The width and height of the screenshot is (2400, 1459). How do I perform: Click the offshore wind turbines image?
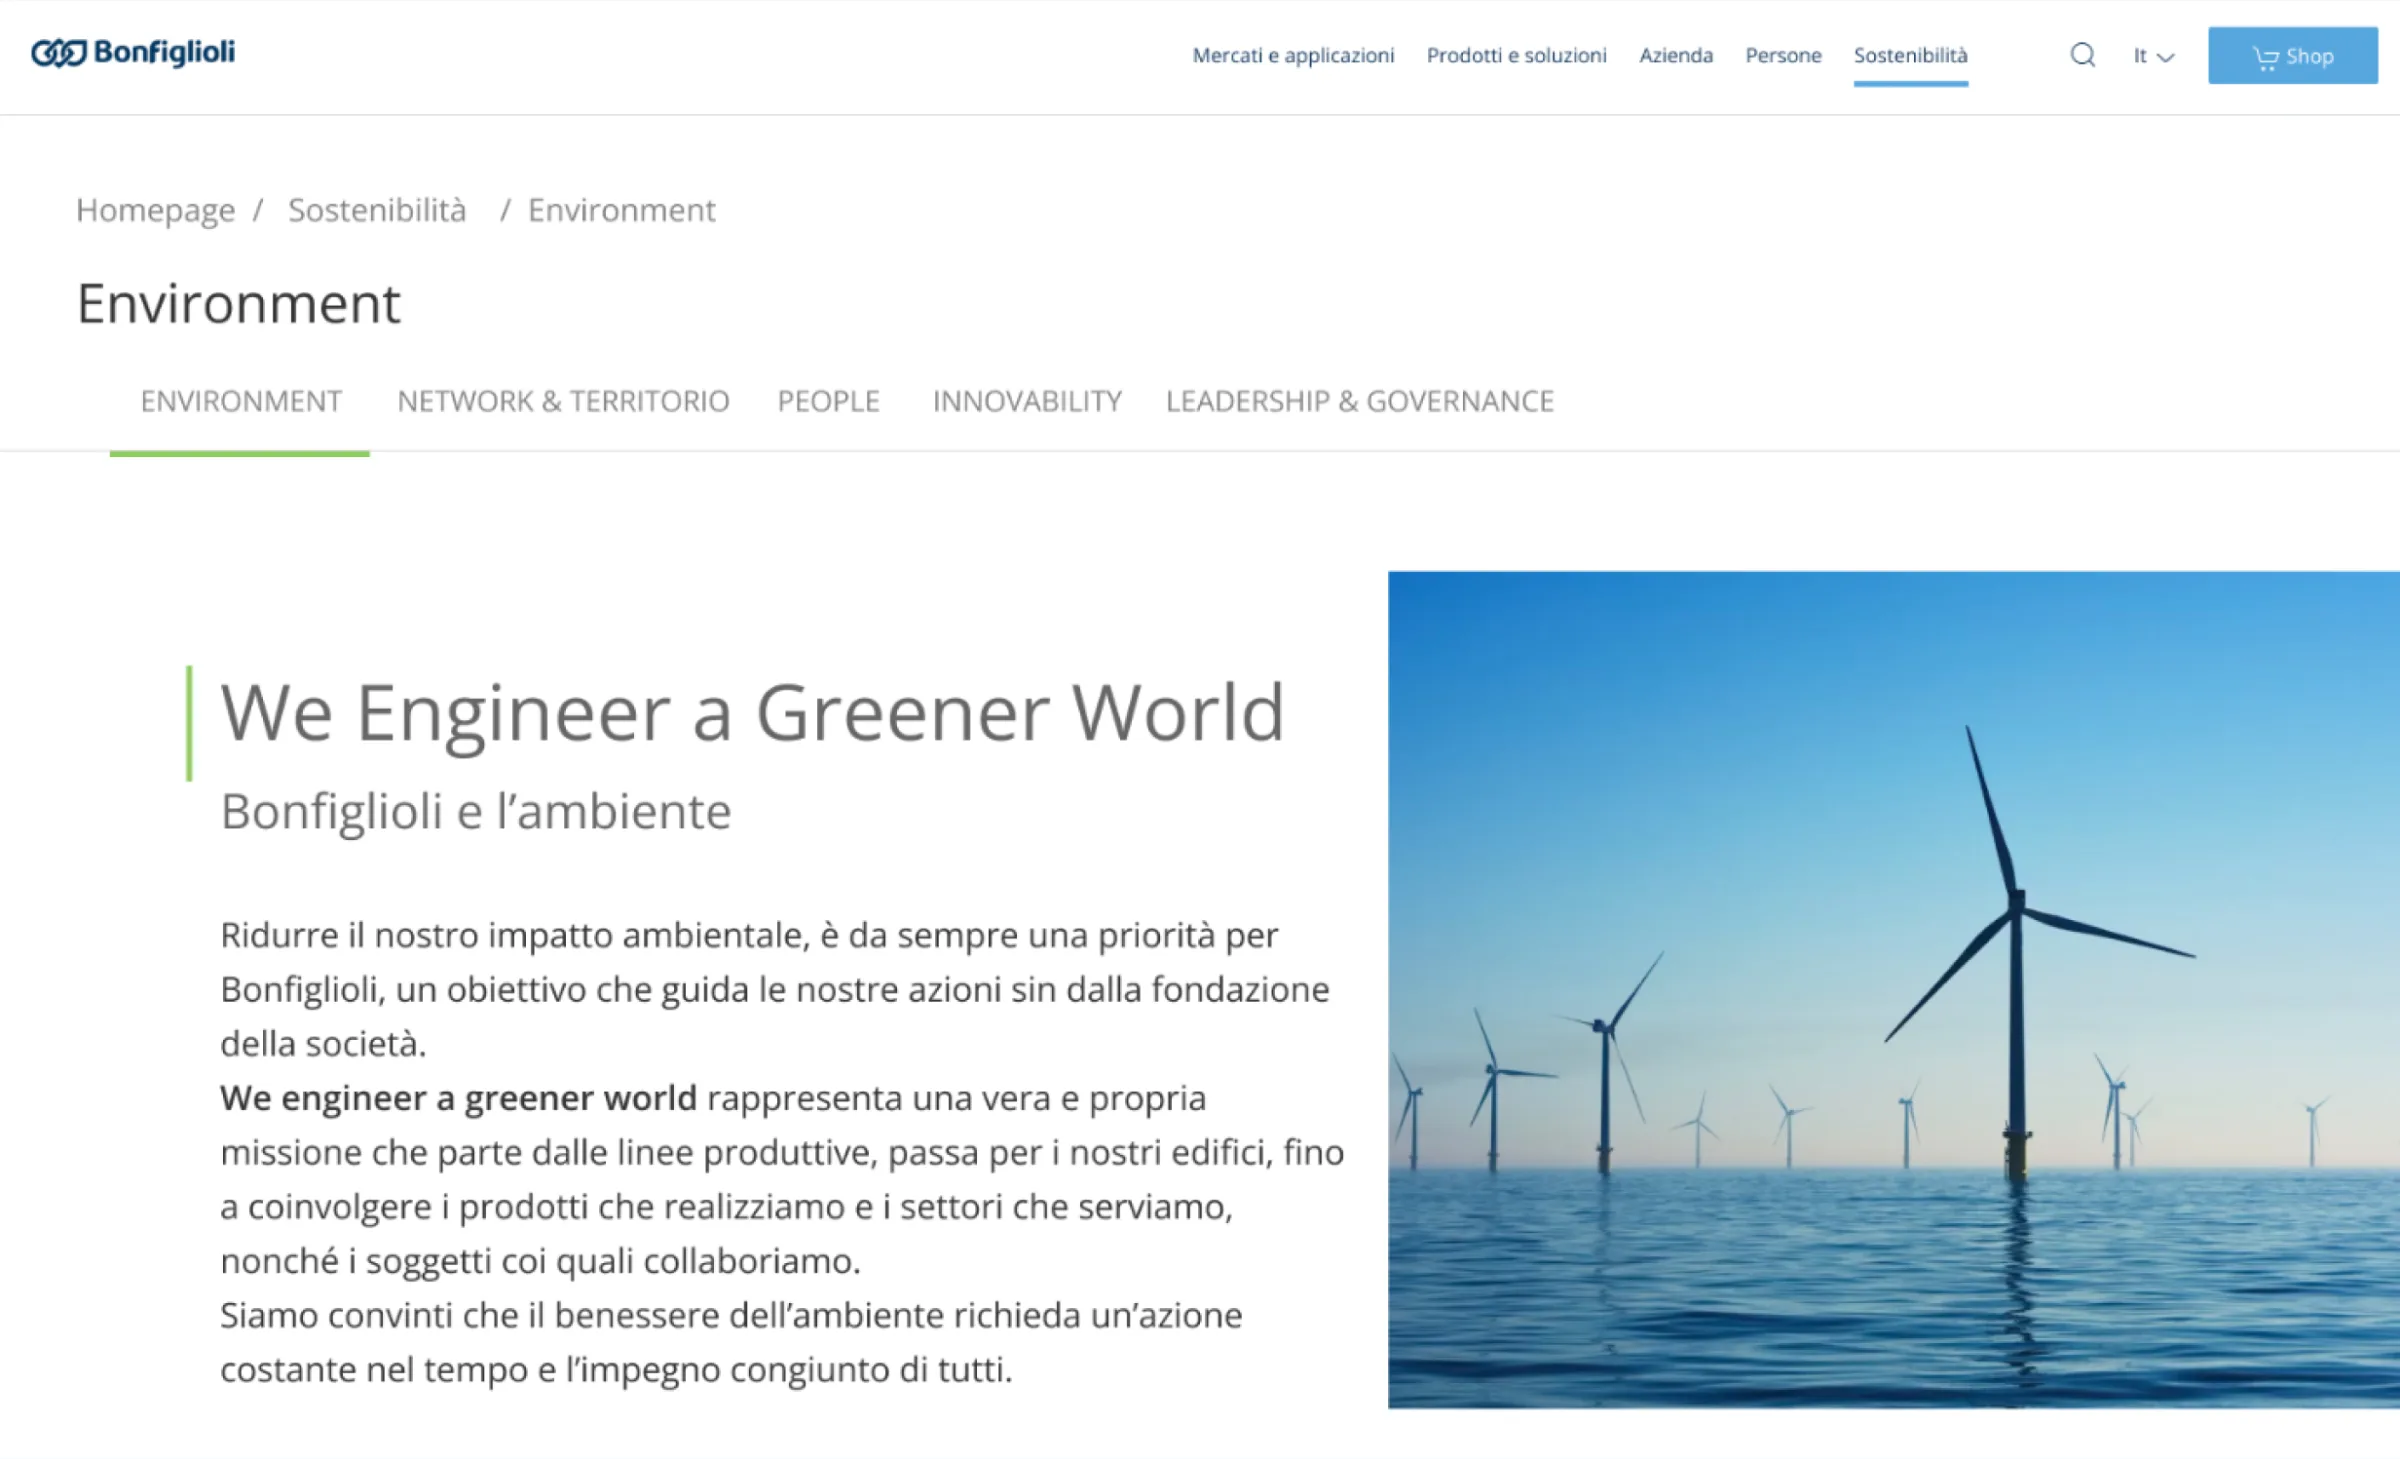pos(1893,989)
